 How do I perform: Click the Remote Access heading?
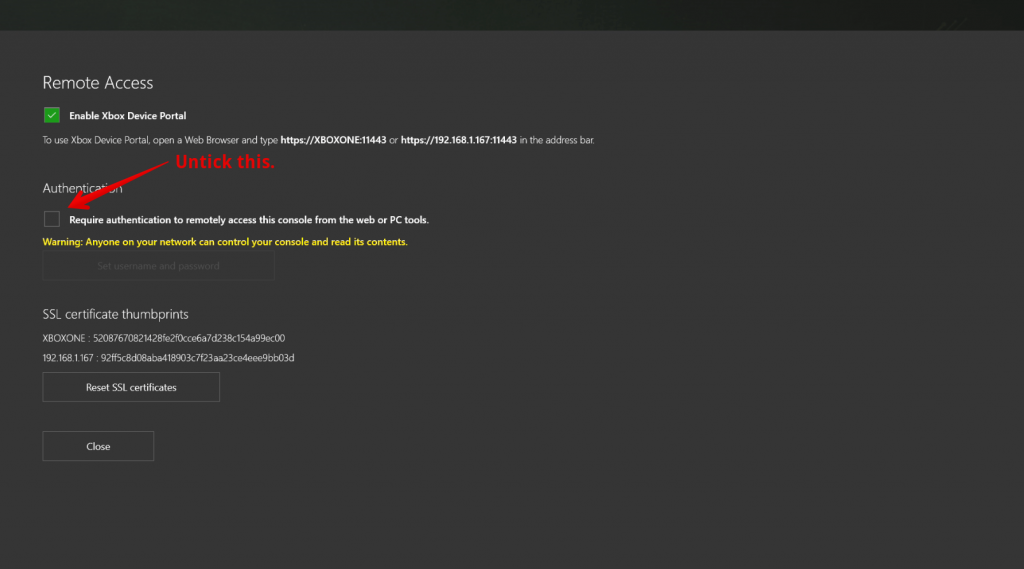[98, 83]
